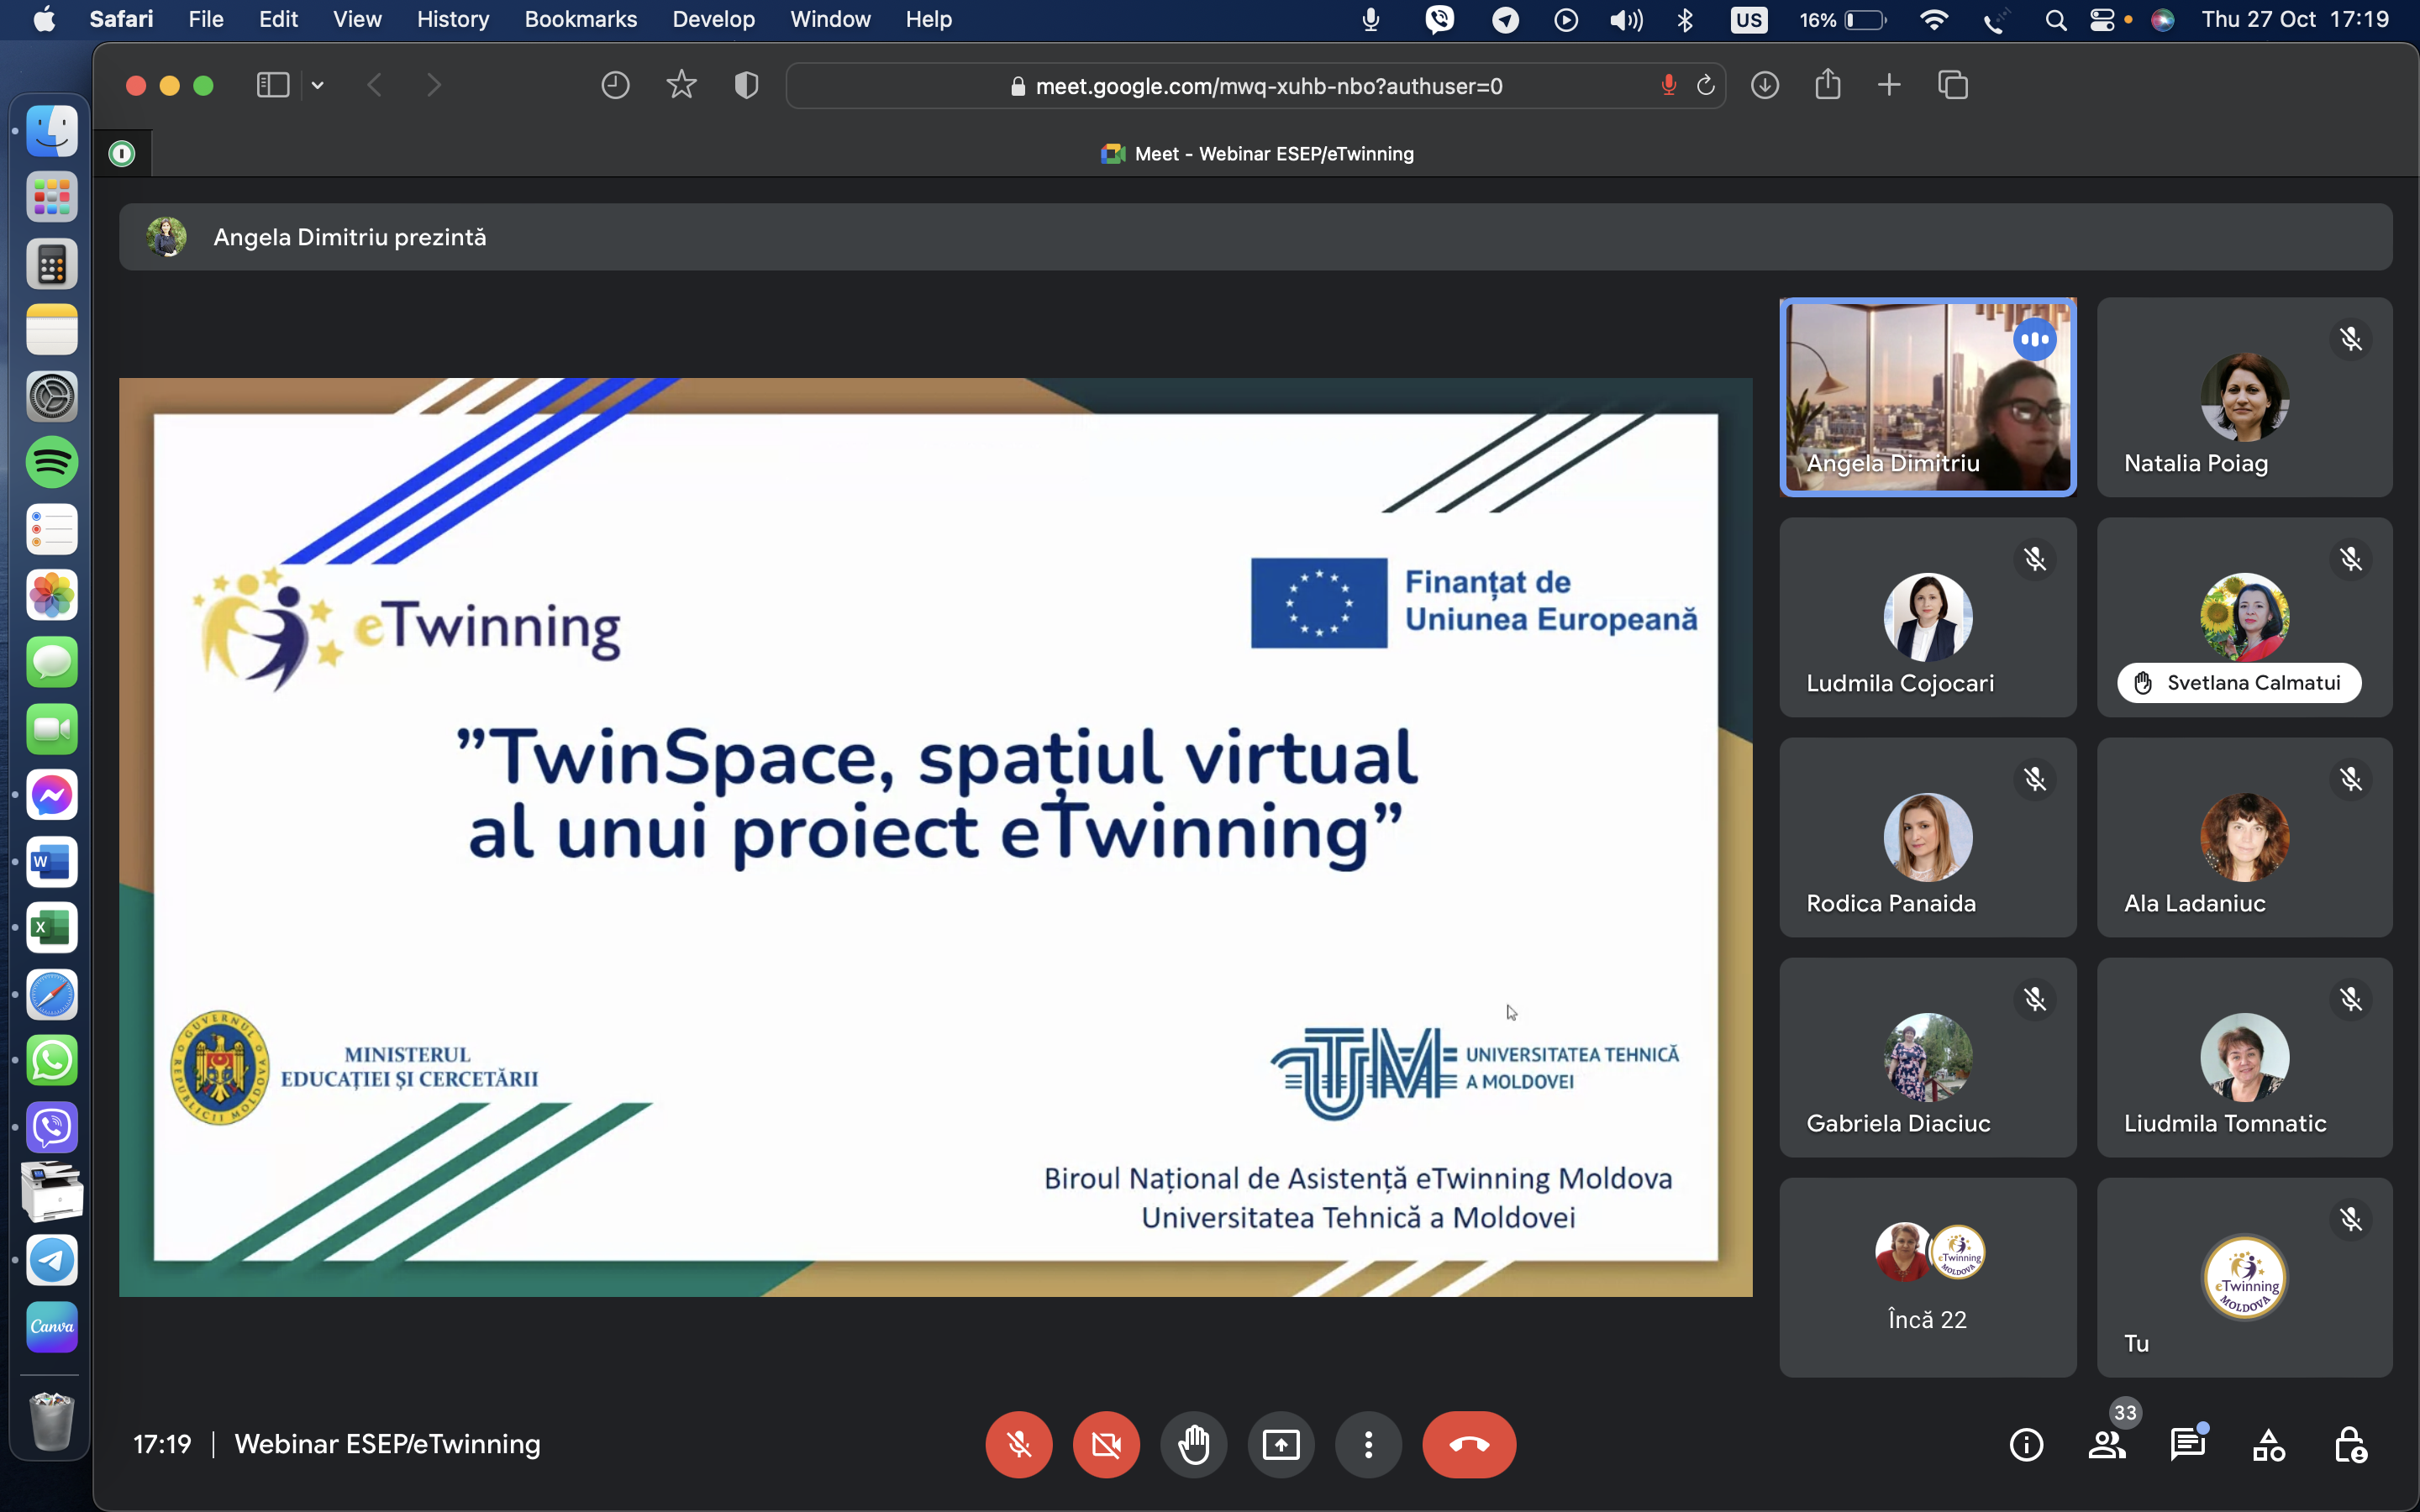This screenshot has height=1512, width=2420.
Task: Click your own Tu tile
Action: pyautogui.click(x=2244, y=1277)
